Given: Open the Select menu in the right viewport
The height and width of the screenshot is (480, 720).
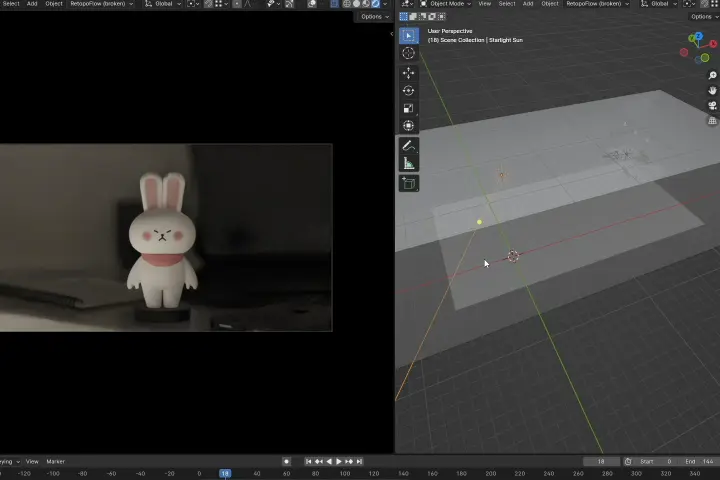Looking at the screenshot, I should 507,4.
